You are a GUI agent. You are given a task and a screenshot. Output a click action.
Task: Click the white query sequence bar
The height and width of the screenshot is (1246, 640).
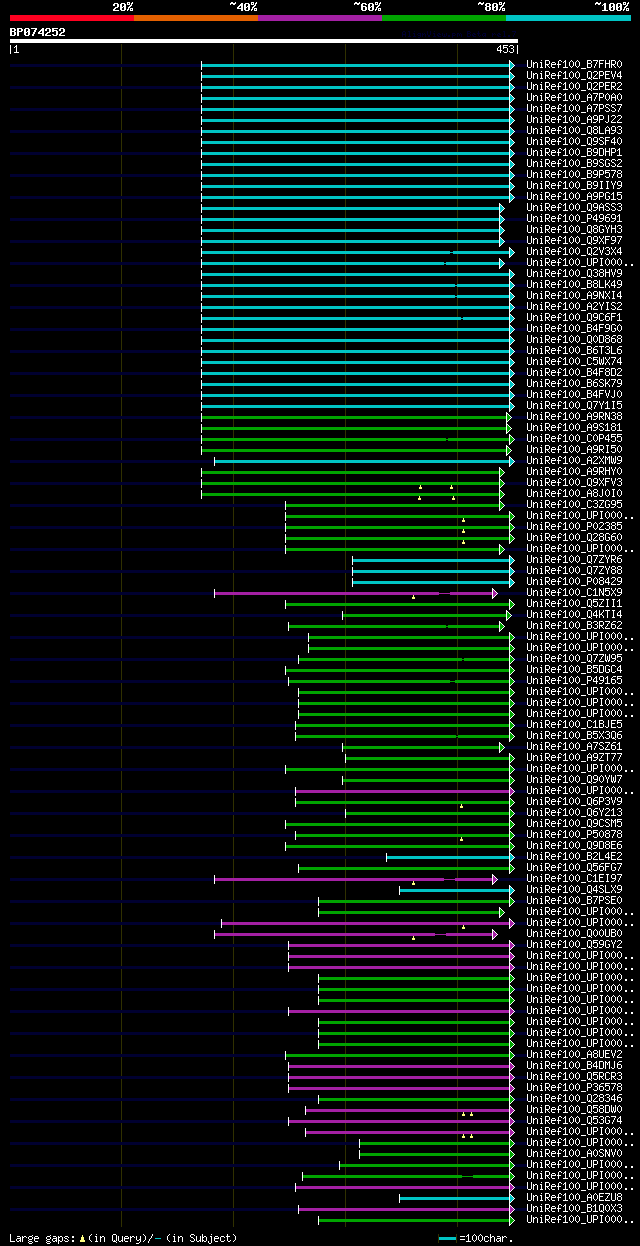(x=263, y=41)
